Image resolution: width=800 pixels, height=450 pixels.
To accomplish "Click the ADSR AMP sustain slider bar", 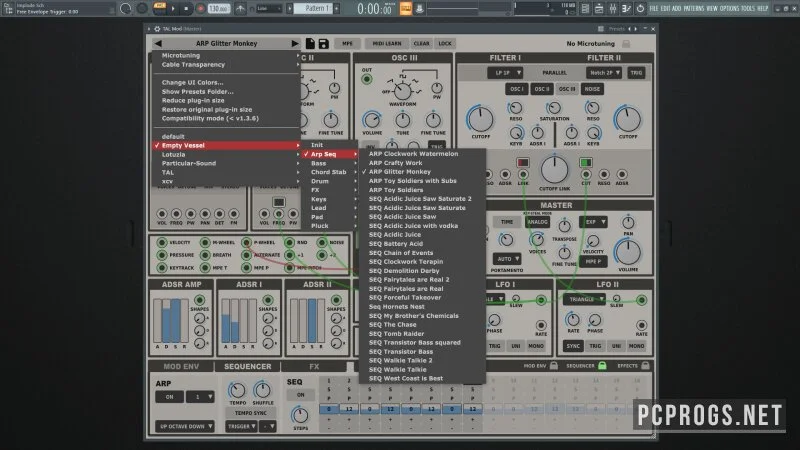I will (176, 321).
